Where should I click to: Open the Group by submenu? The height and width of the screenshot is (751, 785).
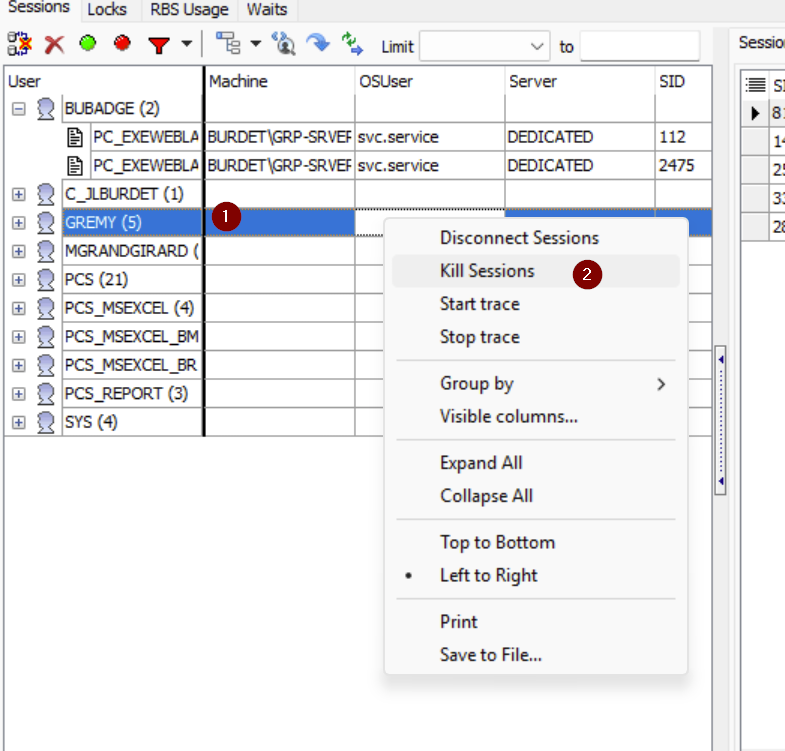click(x=536, y=384)
